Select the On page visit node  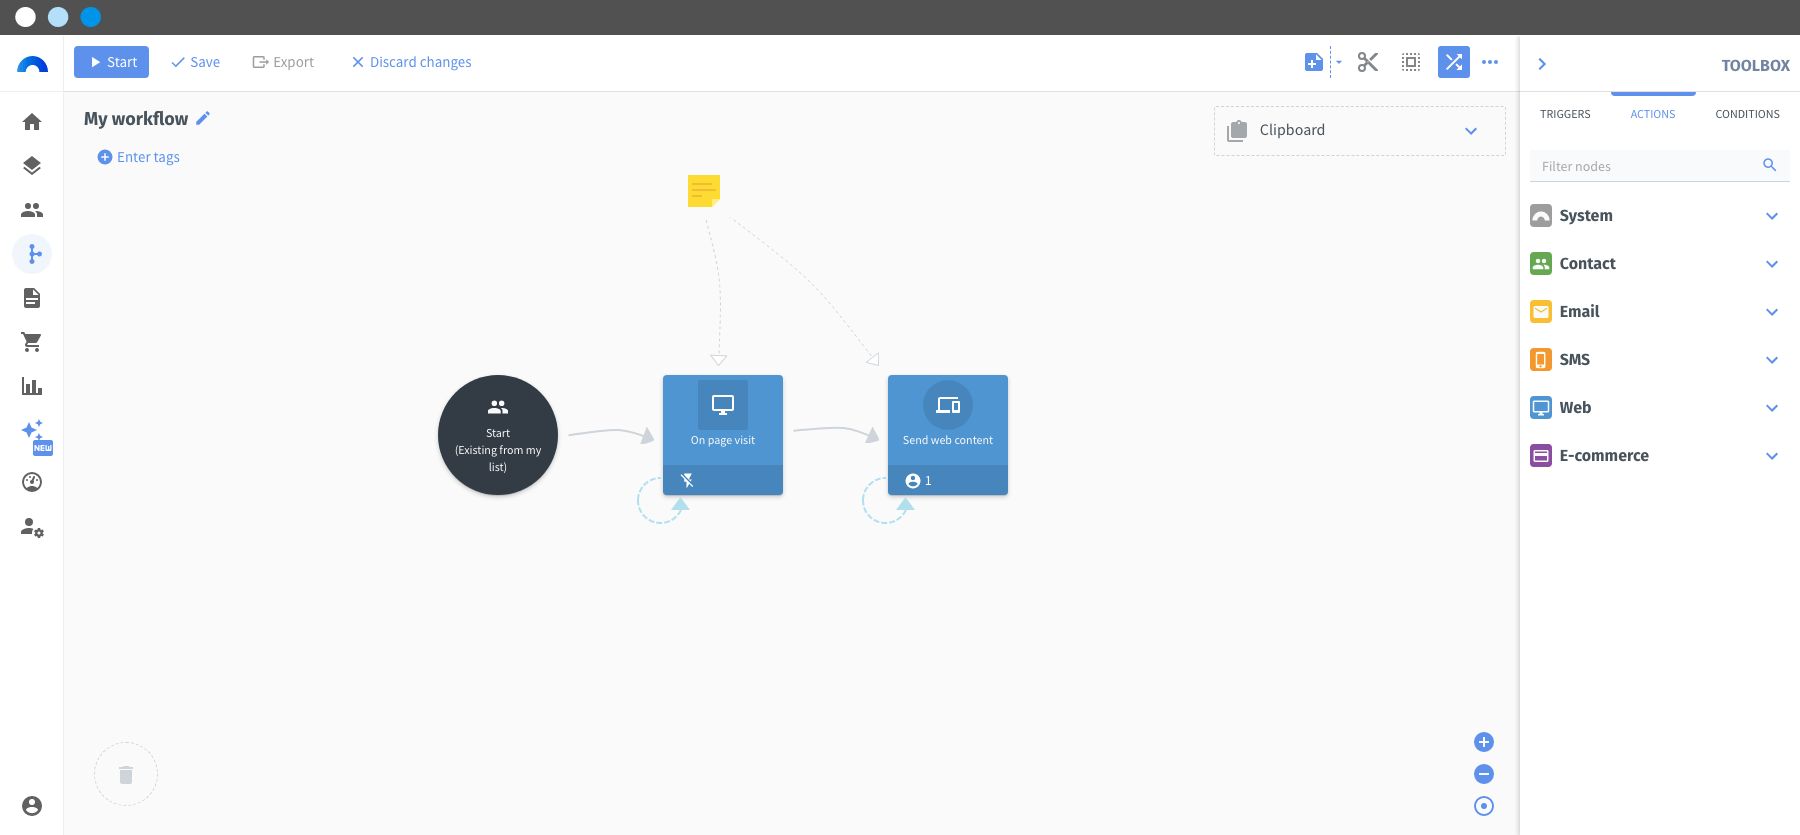click(x=723, y=435)
